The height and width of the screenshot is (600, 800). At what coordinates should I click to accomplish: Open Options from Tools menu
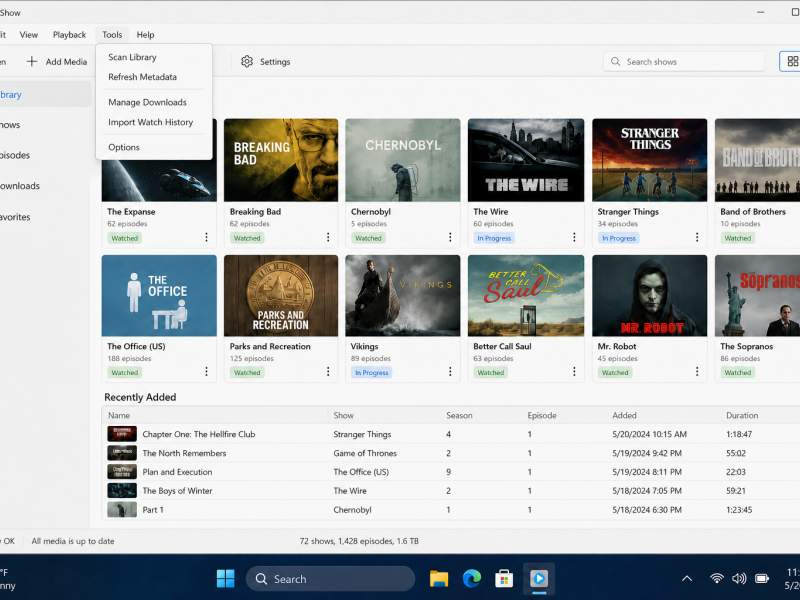coord(154,147)
